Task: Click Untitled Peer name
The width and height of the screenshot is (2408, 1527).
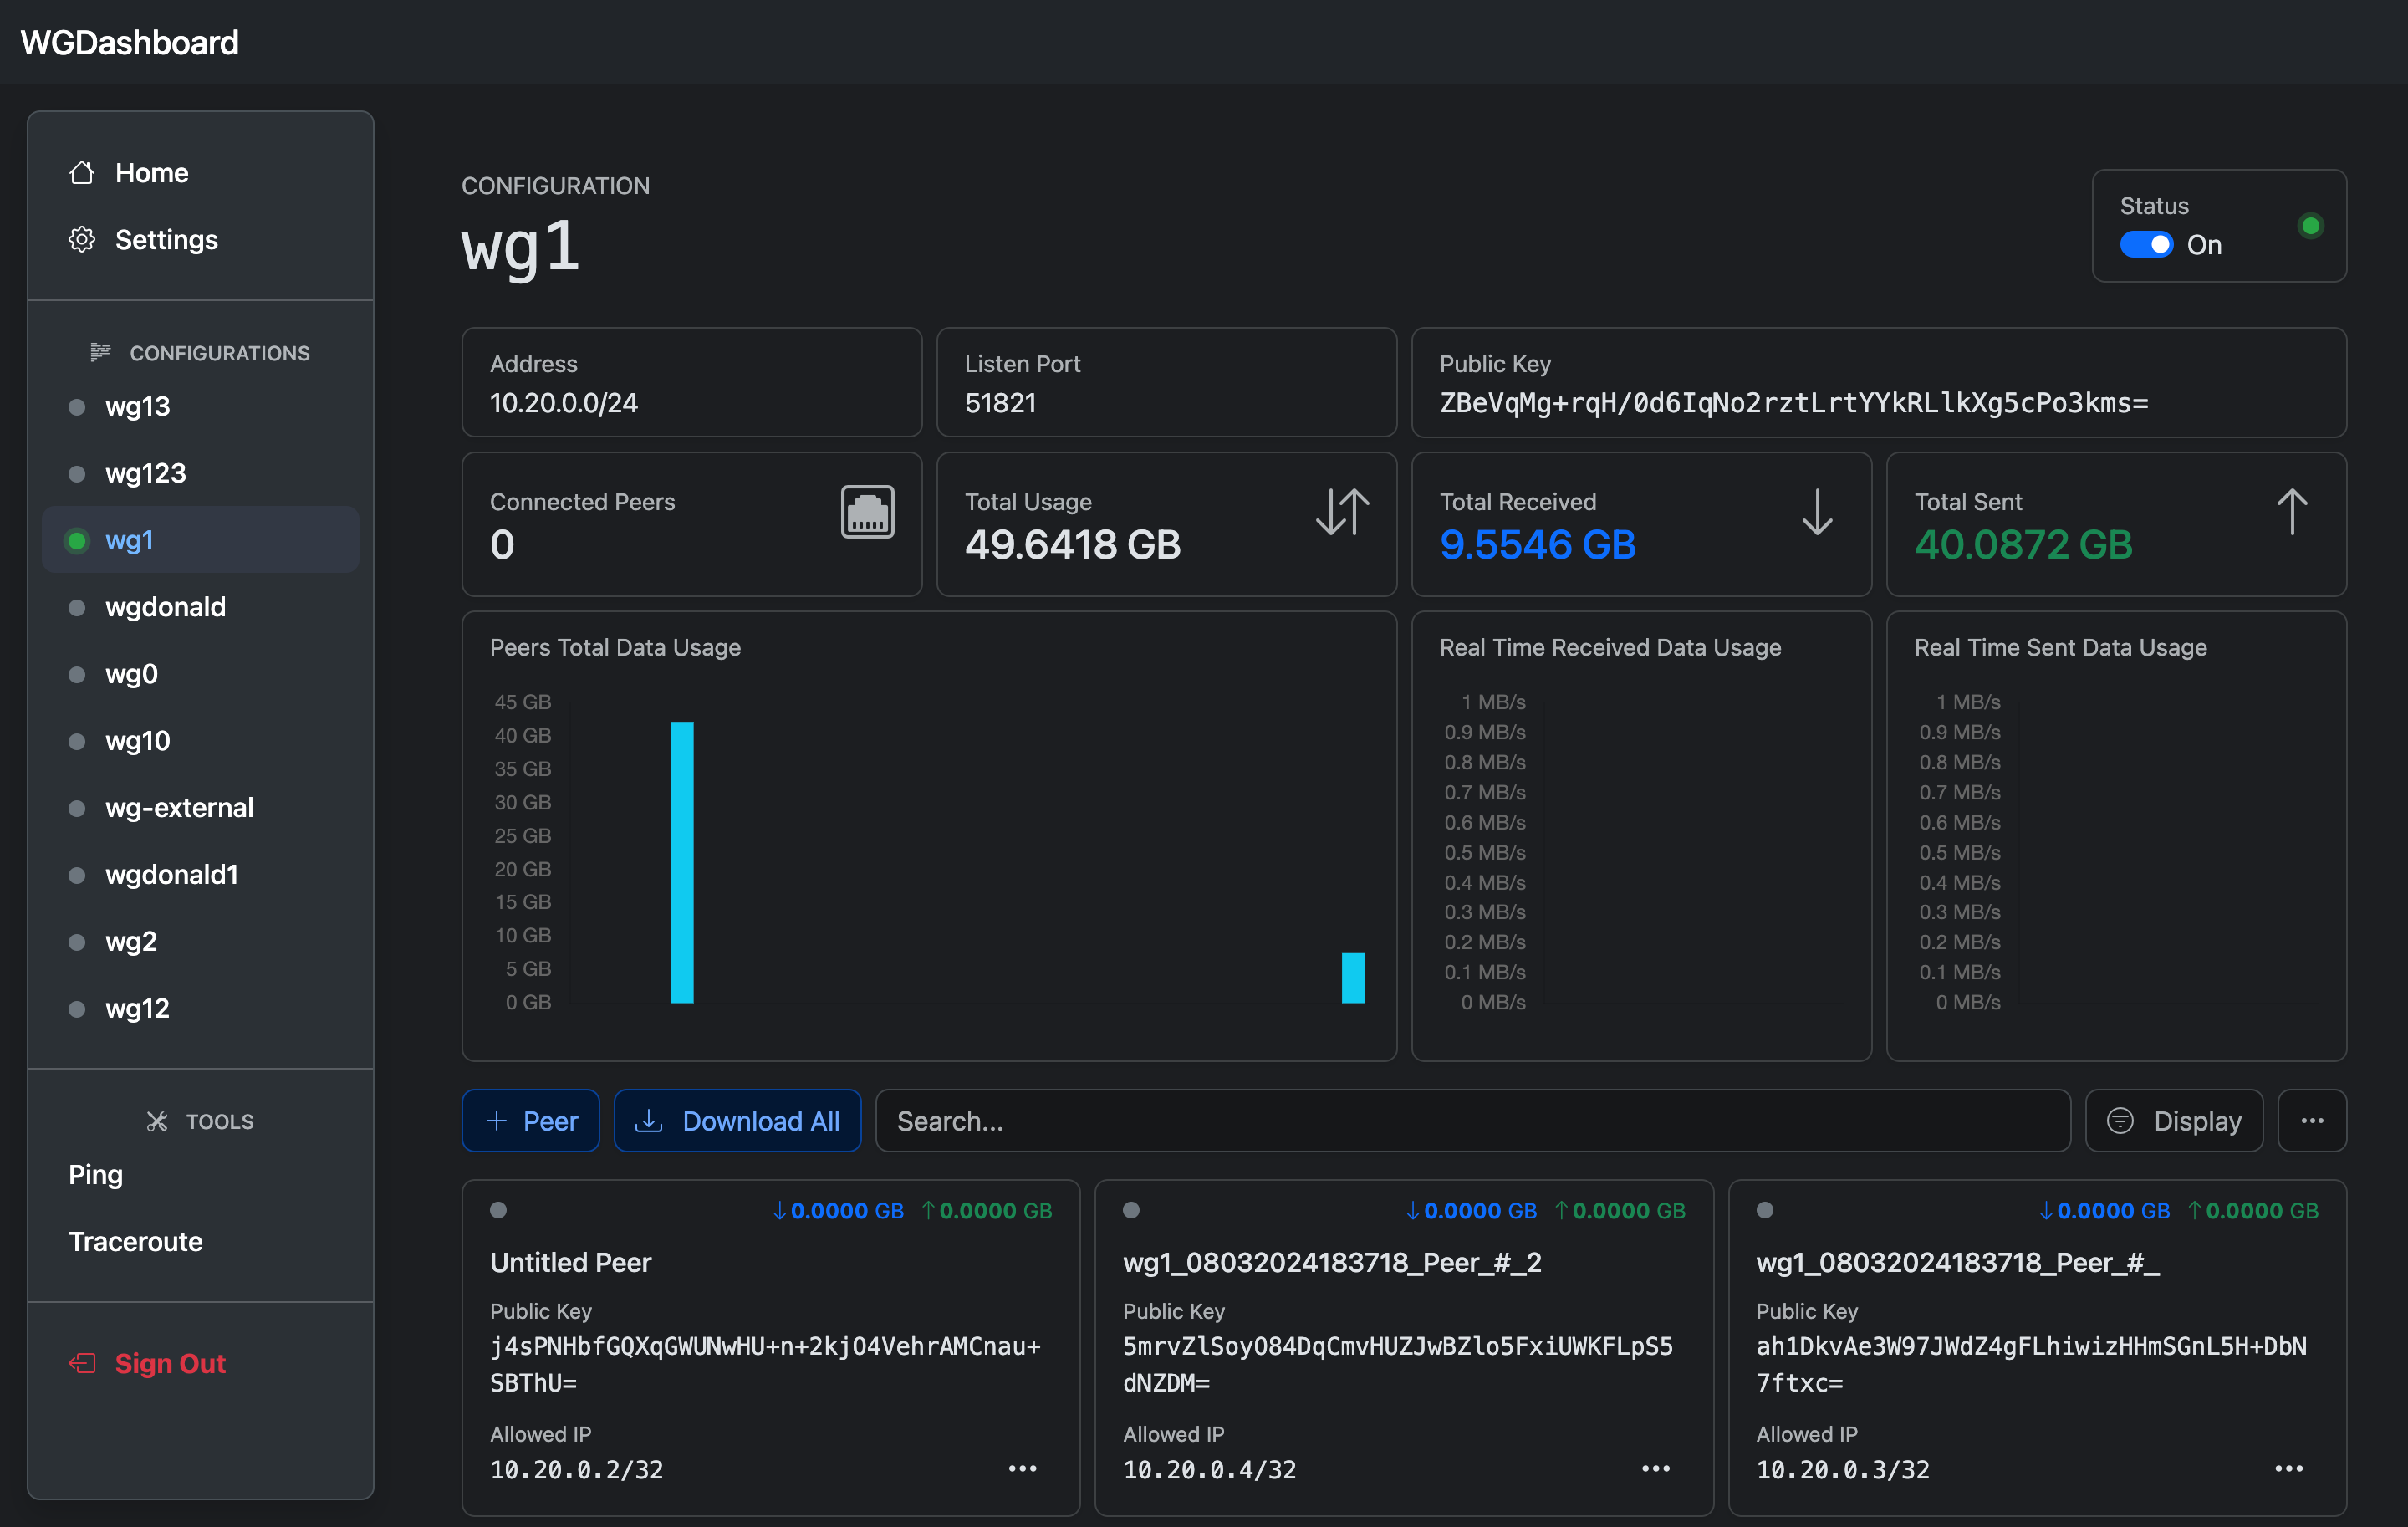Action: [570, 1262]
